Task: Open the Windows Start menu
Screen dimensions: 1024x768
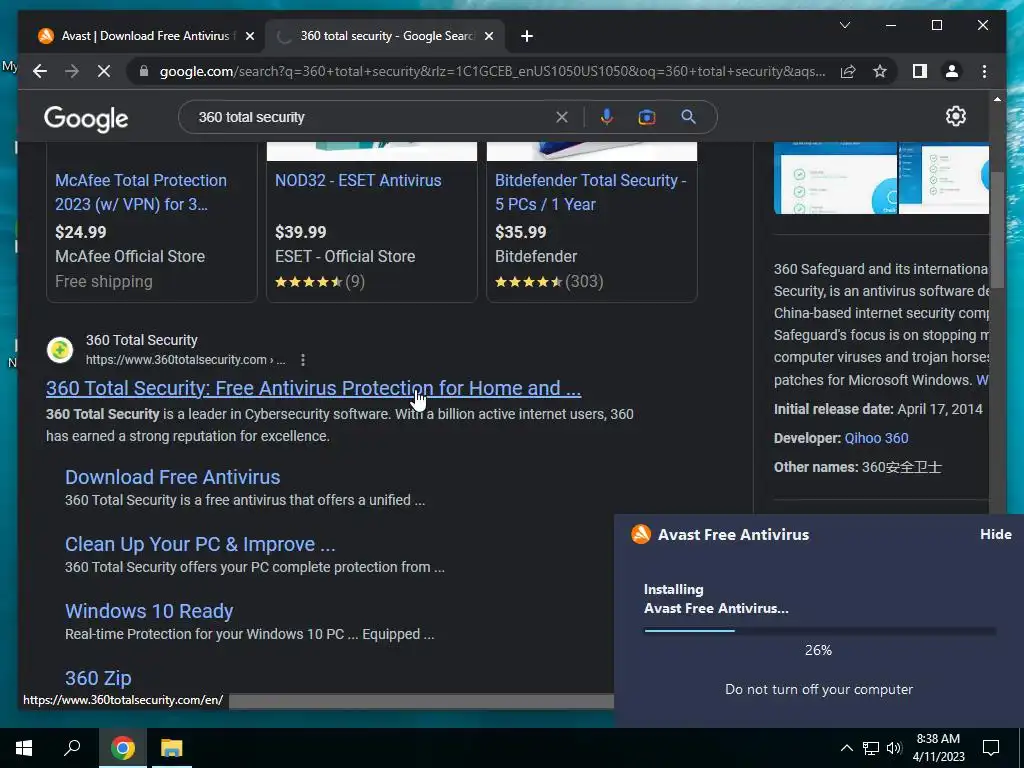Action: [24, 748]
